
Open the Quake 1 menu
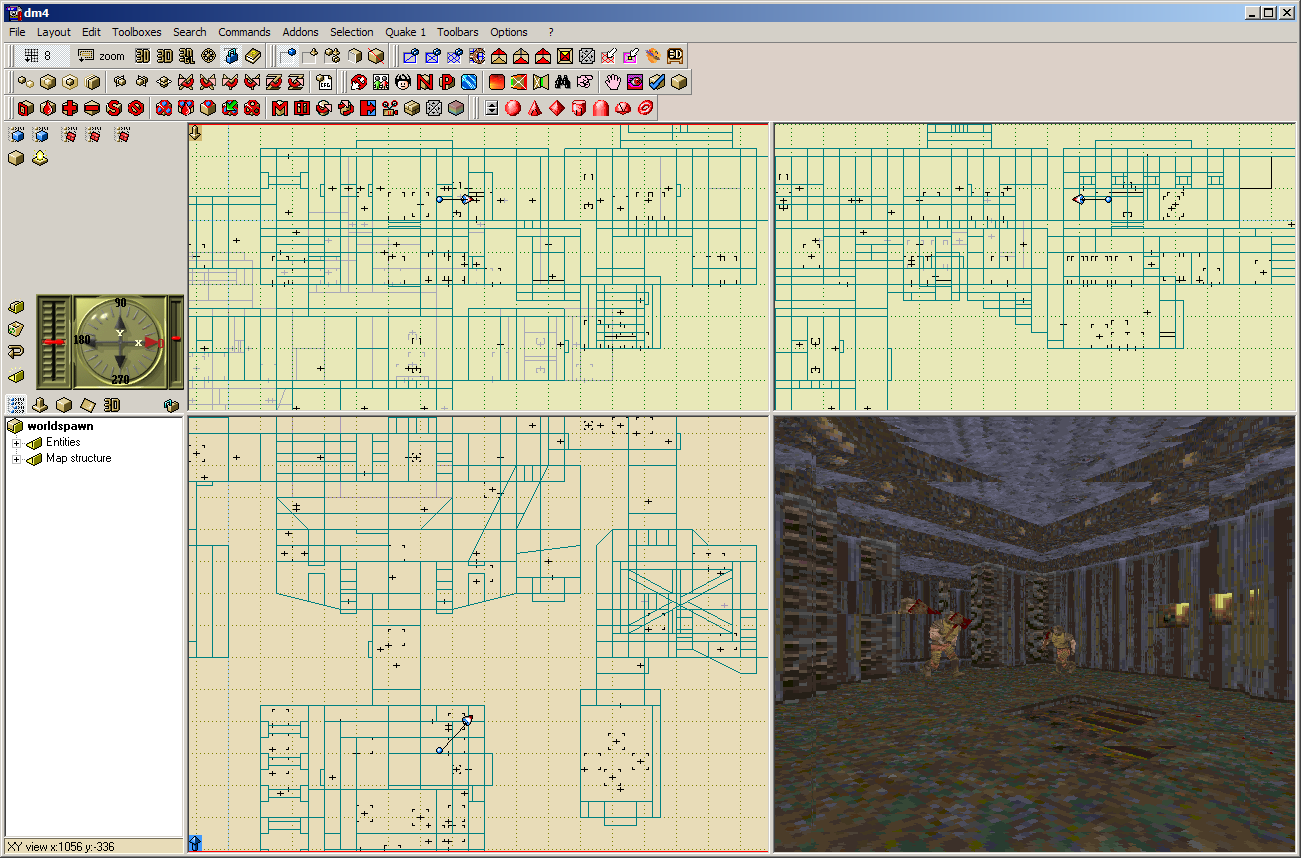tap(406, 32)
